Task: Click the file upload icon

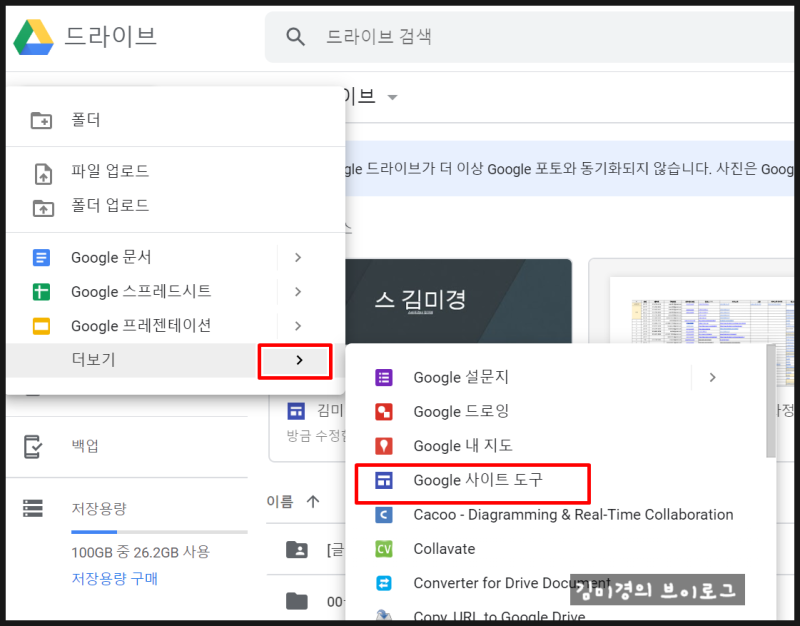Action: click(x=43, y=173)
